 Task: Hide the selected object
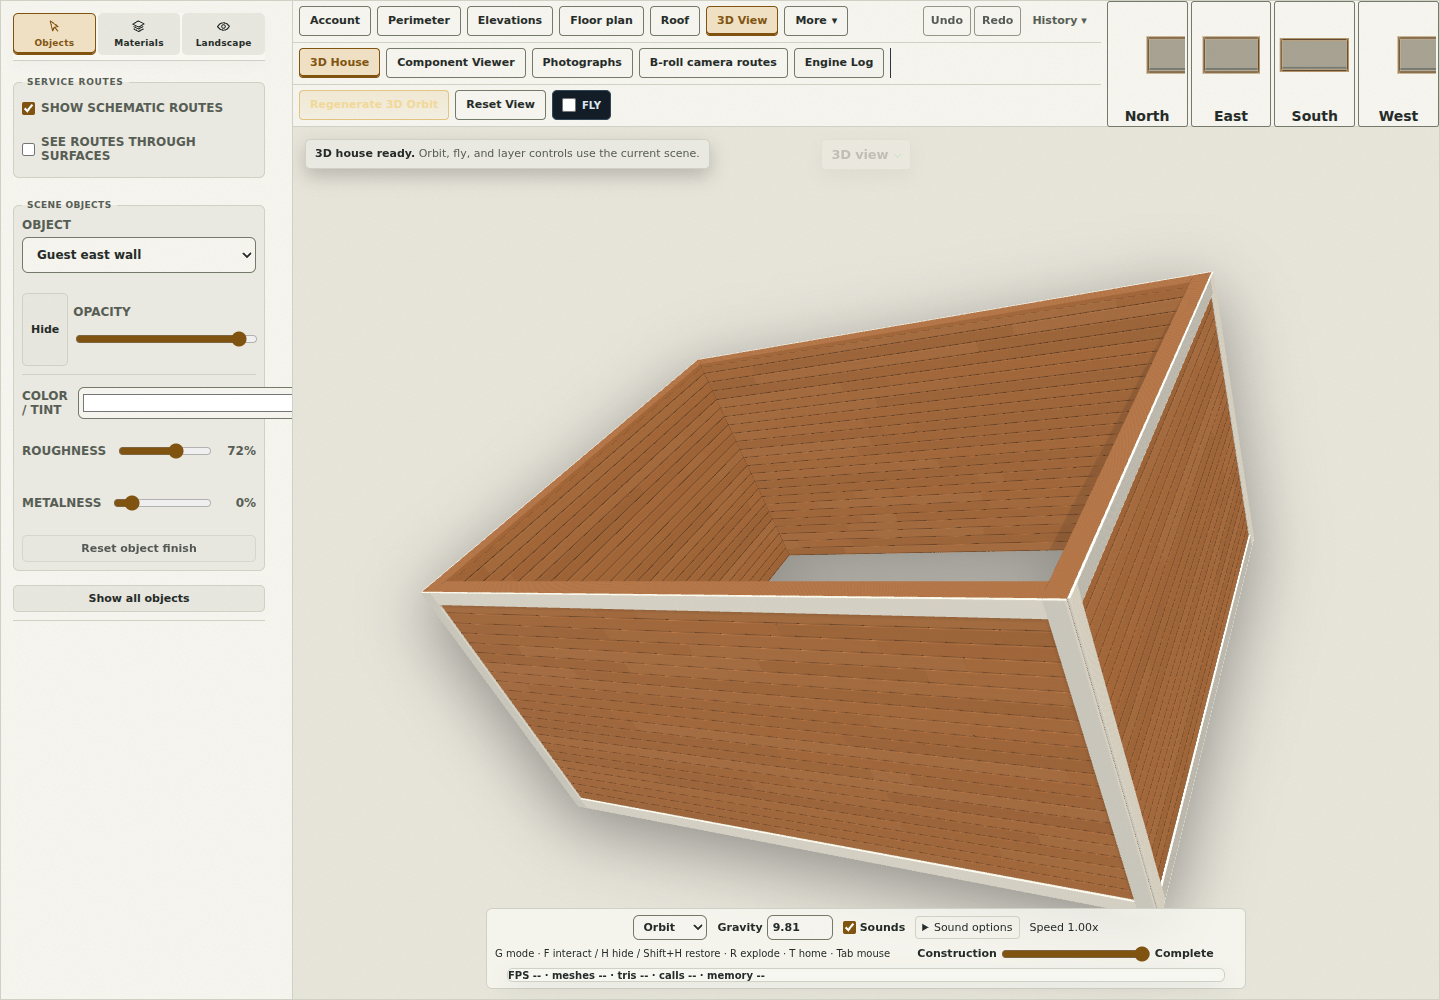click(x=45, y=329)
